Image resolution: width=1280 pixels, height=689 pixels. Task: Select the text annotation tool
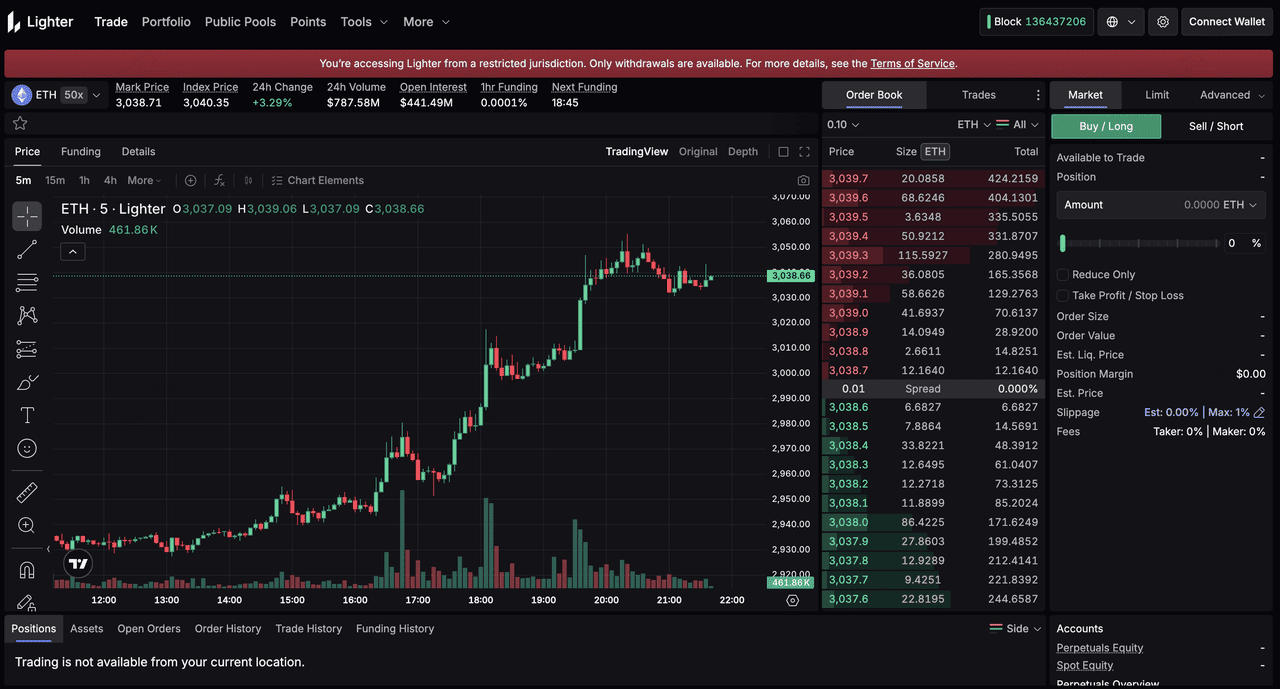pyautogui.click(x=27, y=415)
